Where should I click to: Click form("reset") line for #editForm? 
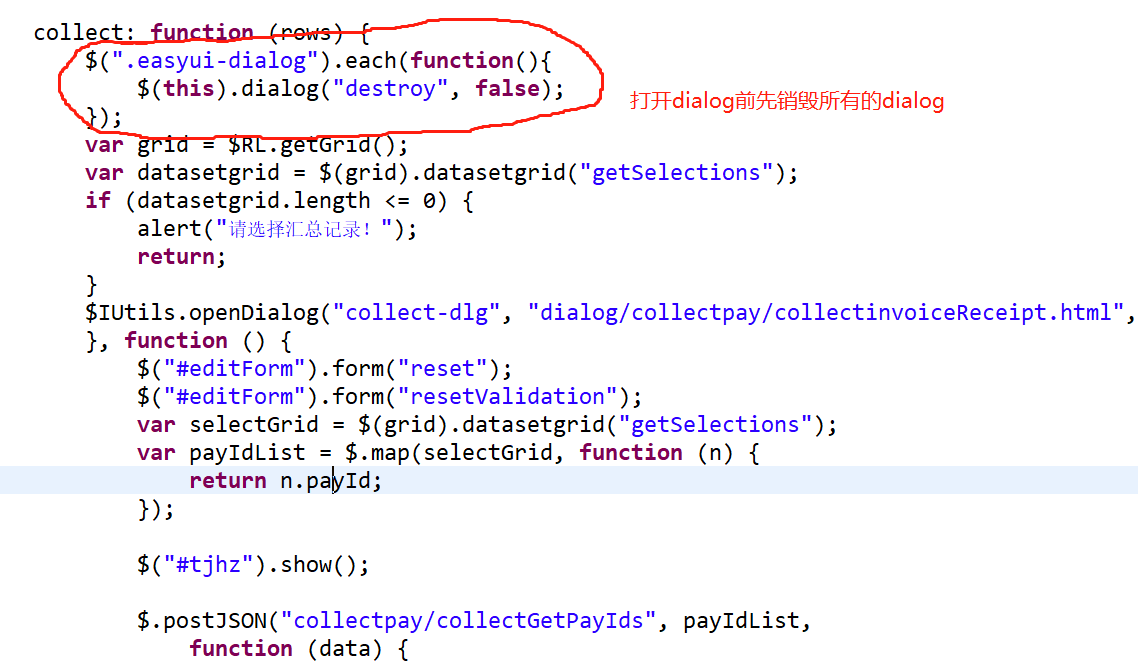[x=324, y=369]
